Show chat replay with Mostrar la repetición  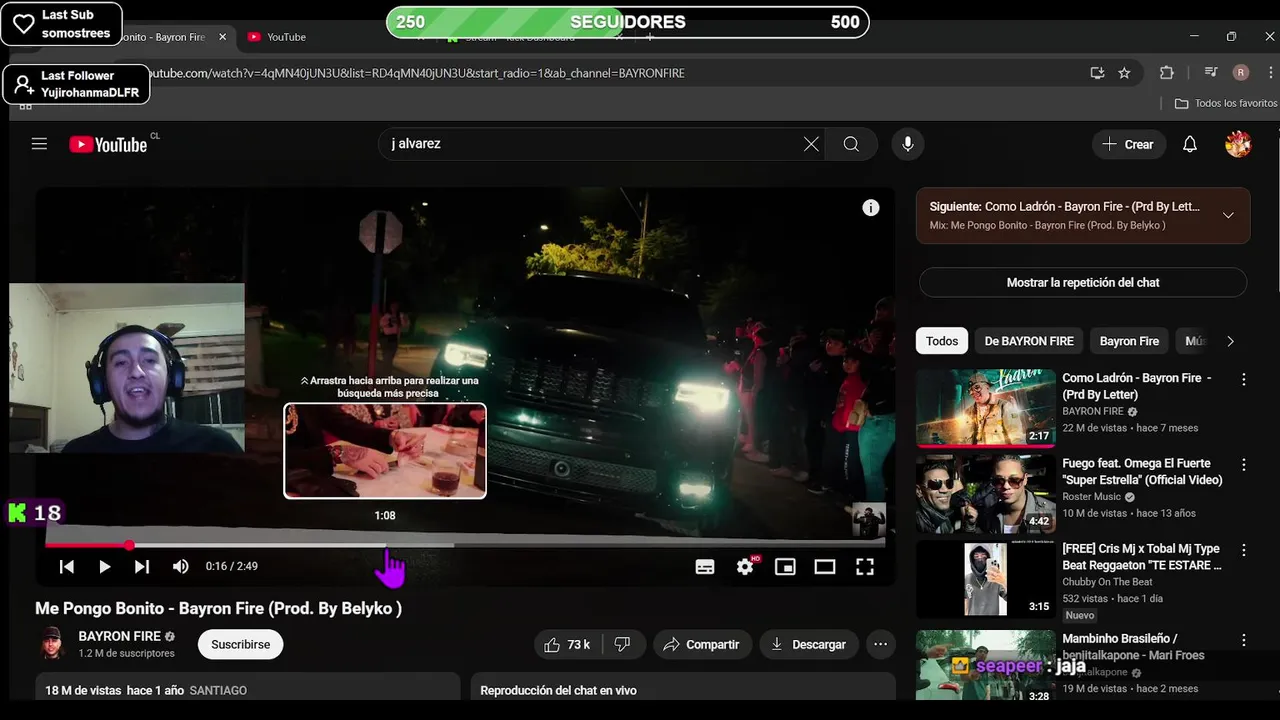[1083, 283]
